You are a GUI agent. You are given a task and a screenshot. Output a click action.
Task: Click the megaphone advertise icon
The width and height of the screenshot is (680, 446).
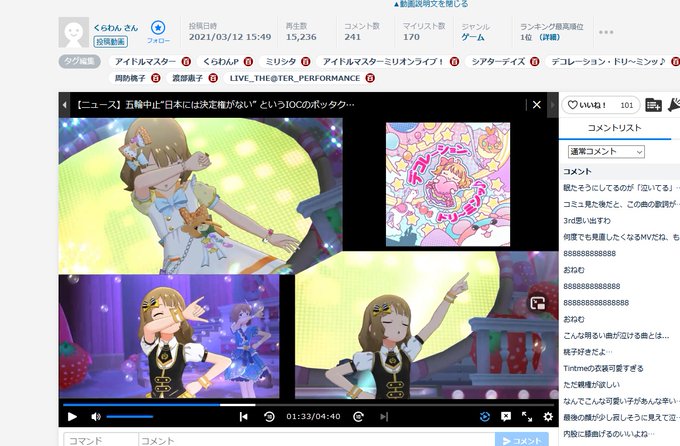tap(674, 105)
